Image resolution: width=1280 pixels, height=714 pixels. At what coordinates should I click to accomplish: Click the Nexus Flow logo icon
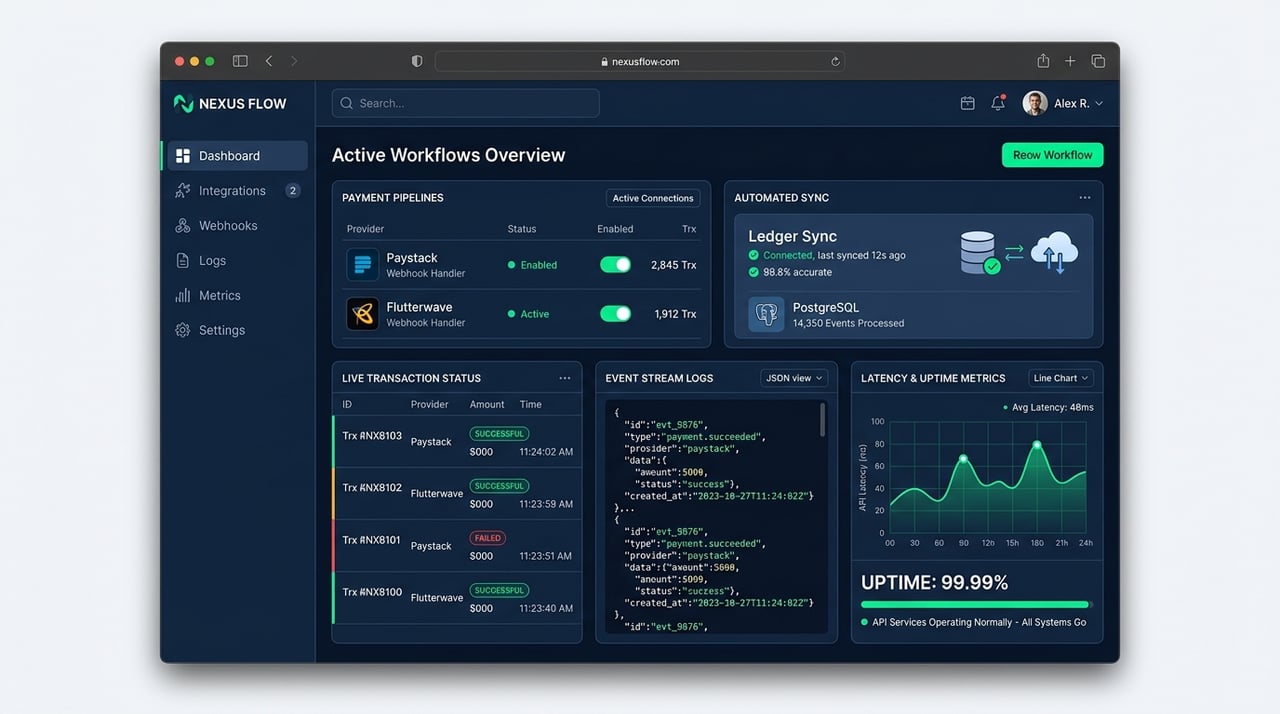point(183,103)
